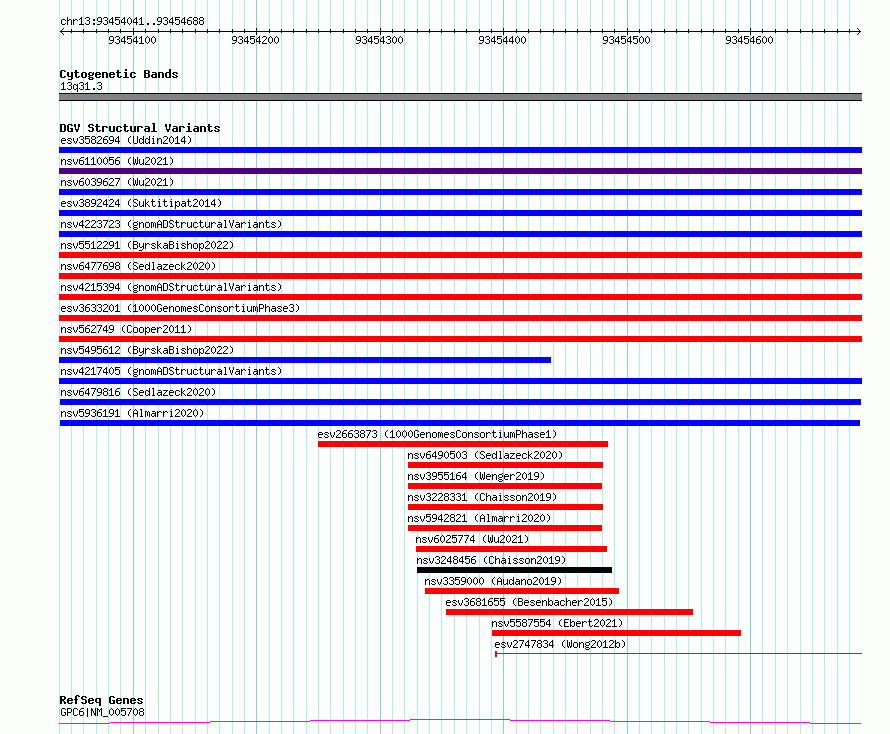Click the chr13:93454041..93454688 region label
This screenshot has height=734, width=890.
(x=132, y=21)
